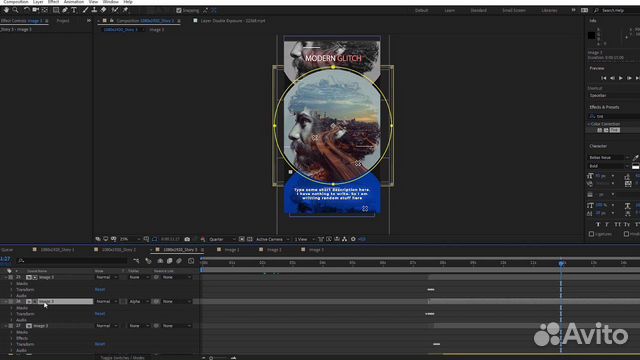The width and height of the screenshot is (640, 360).
Task: Jump to first frame in Preview
Action: tap(603, 78)
